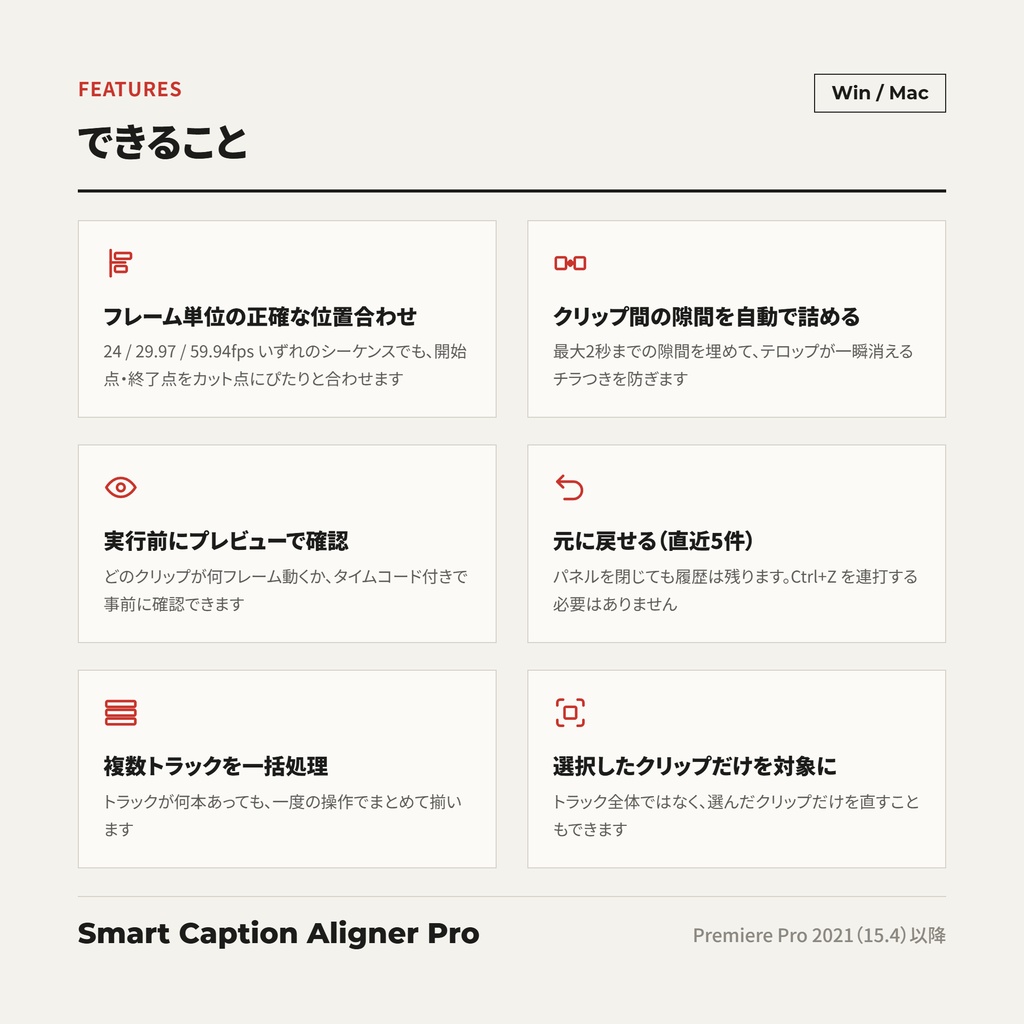The height and width of the screenshot is (1024, 1024).
Task: Click the トラックが何本あっても description
Action: (x=283, y=815)
